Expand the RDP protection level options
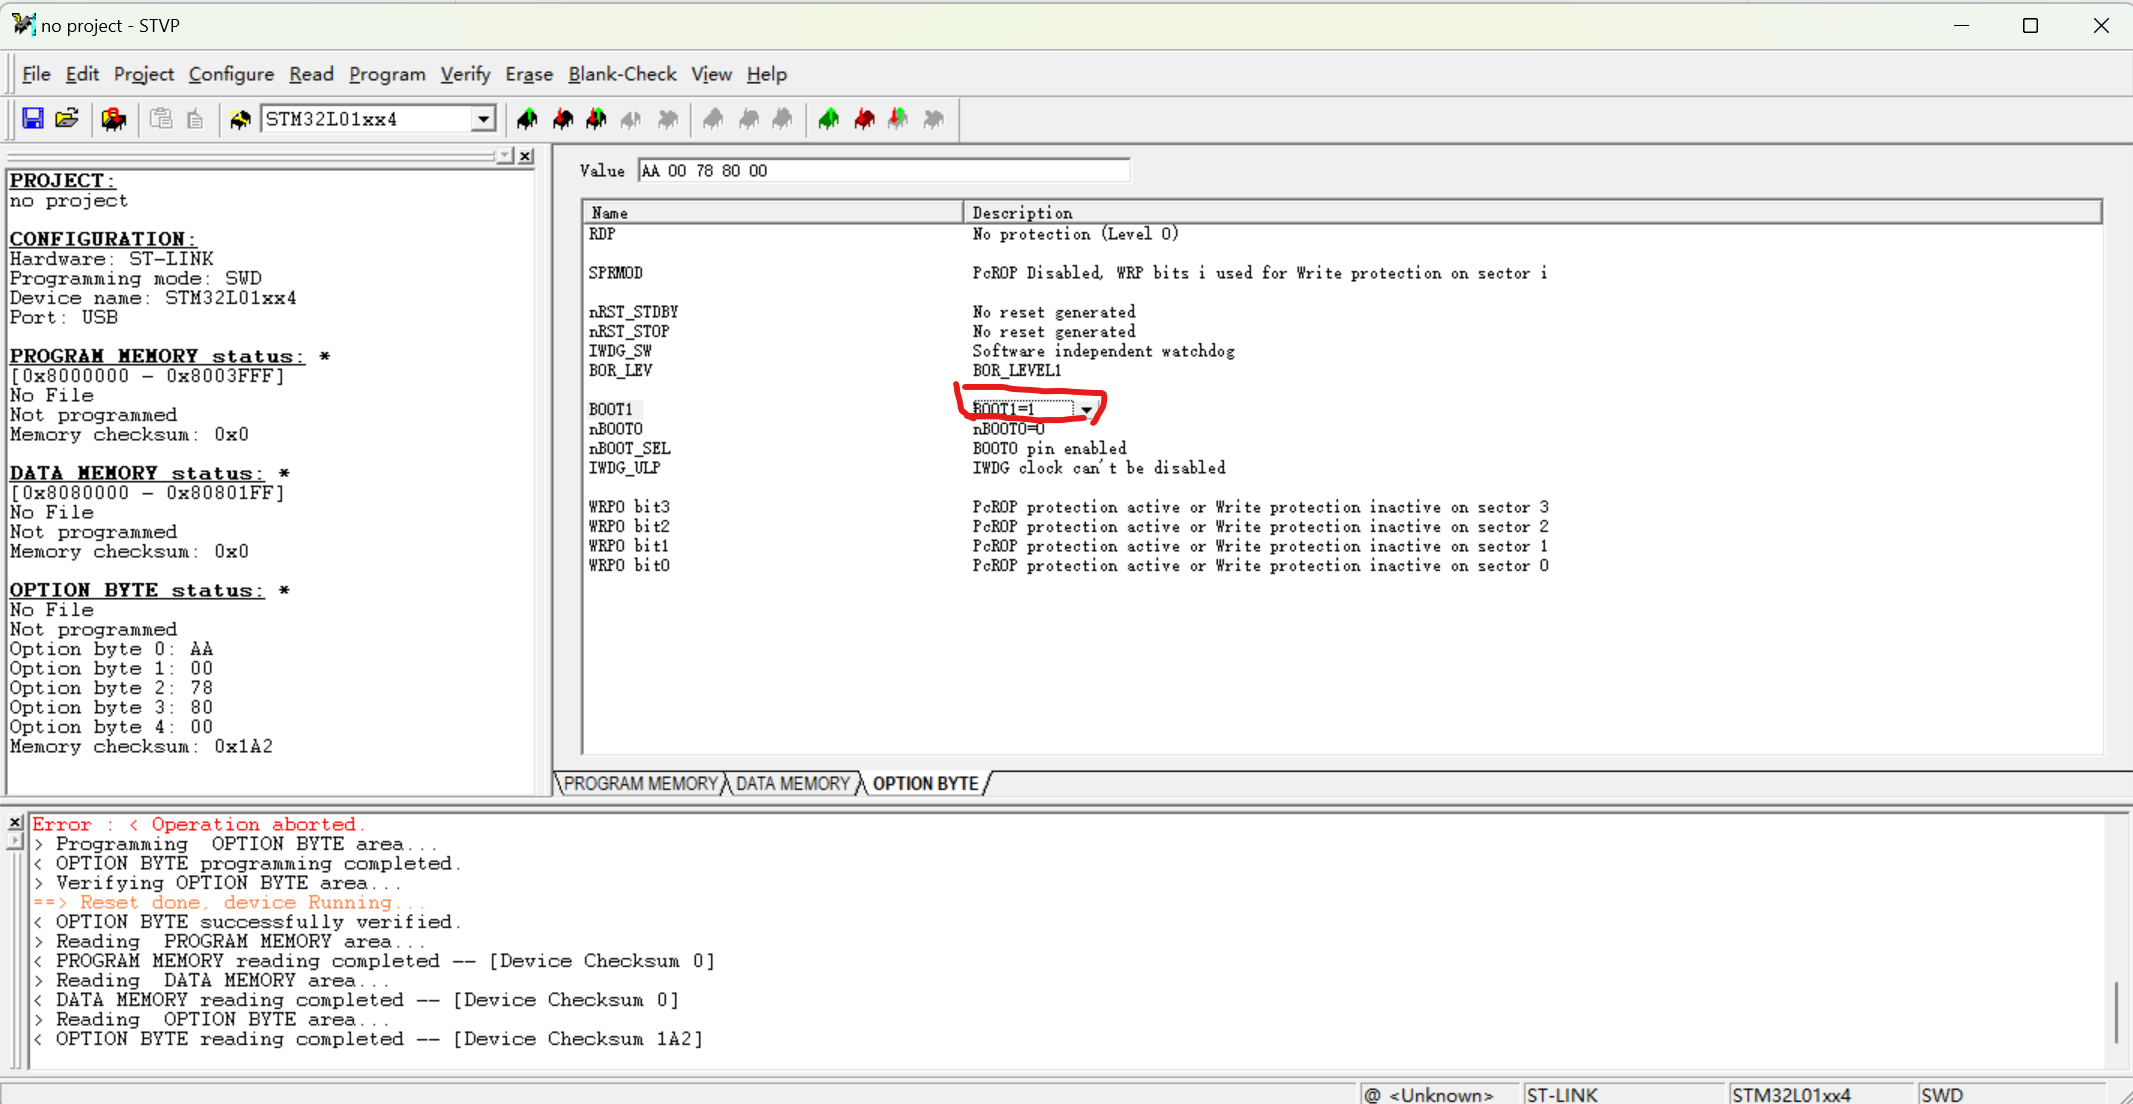 1075,233
